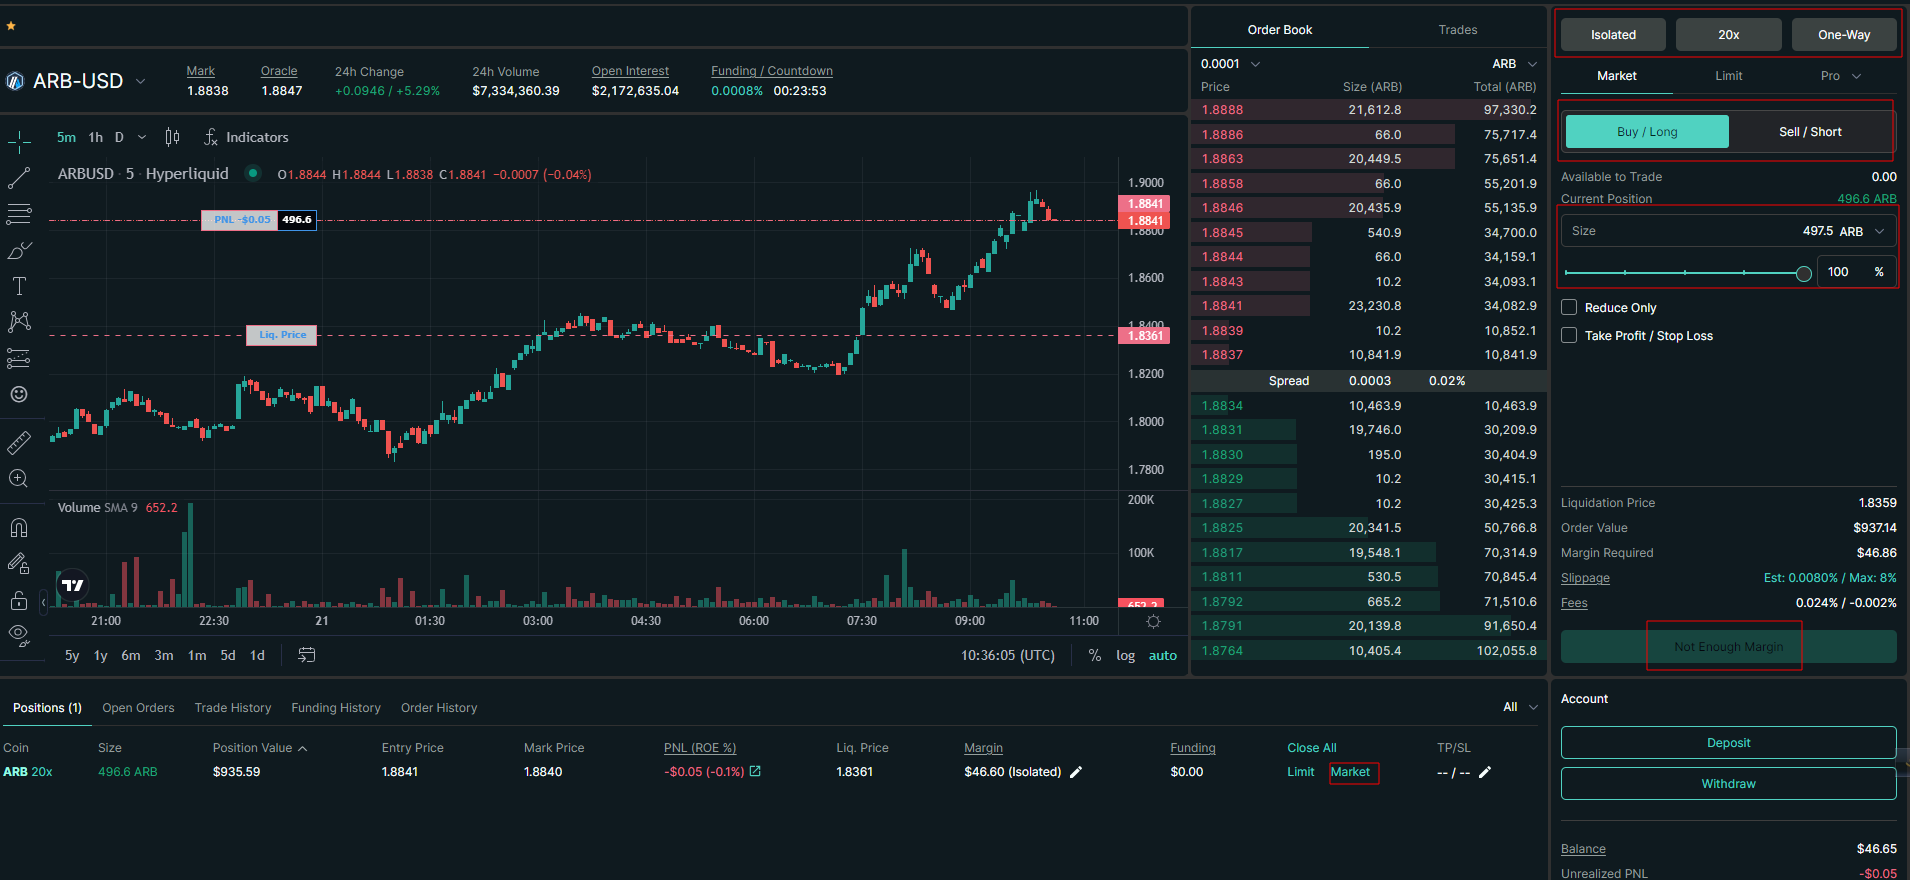Open the 0.0001 price grouping dropdown

coord(1230,64)
